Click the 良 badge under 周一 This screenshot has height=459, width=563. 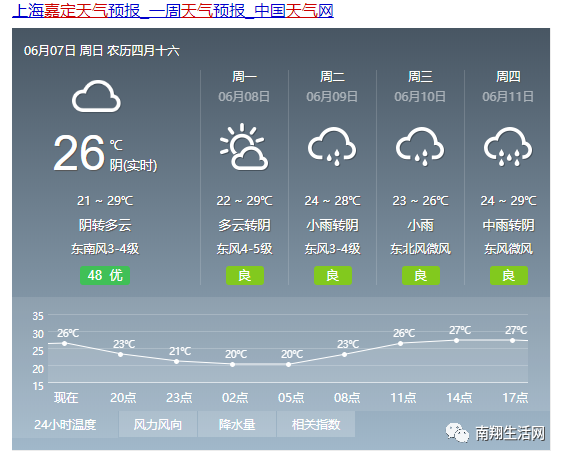click(245, 275)
